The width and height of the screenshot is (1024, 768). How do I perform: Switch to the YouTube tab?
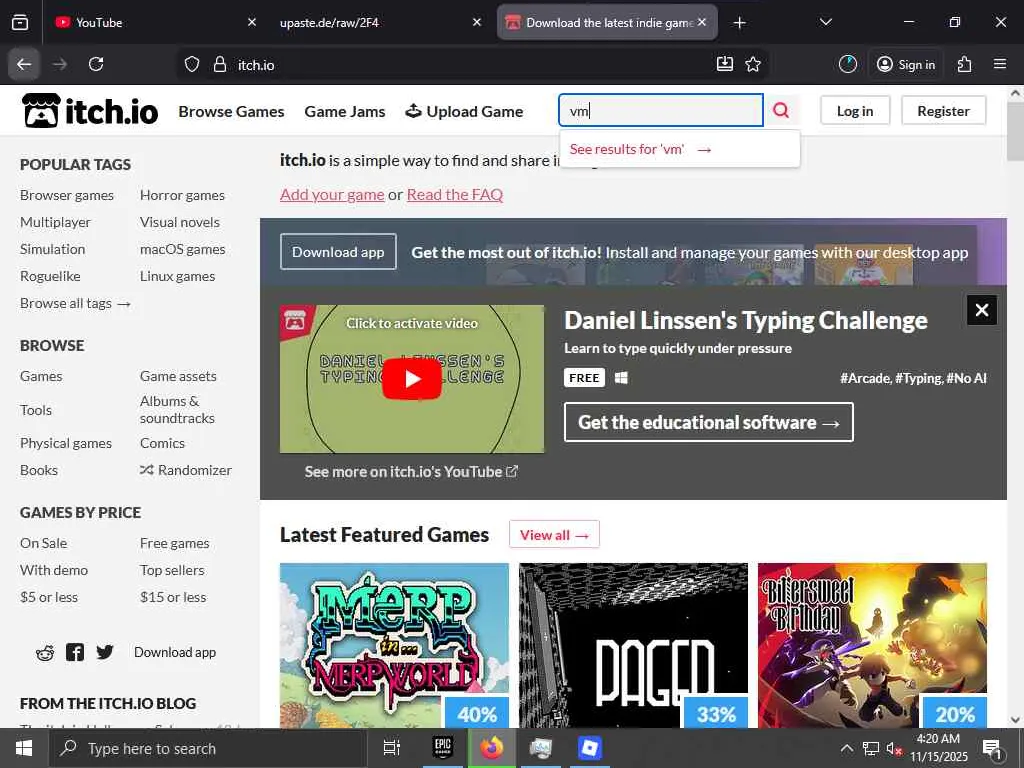click(x=147, y=23)
